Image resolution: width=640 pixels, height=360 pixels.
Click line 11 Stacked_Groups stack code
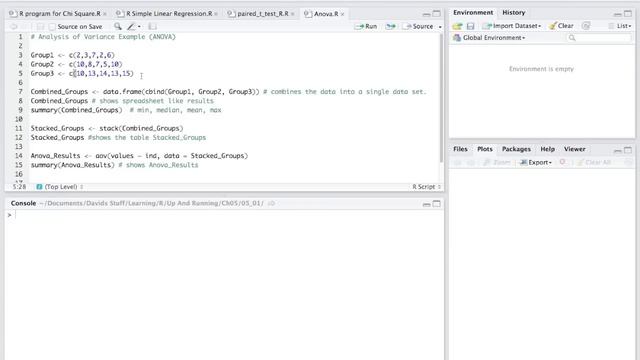tap(107, 129)
